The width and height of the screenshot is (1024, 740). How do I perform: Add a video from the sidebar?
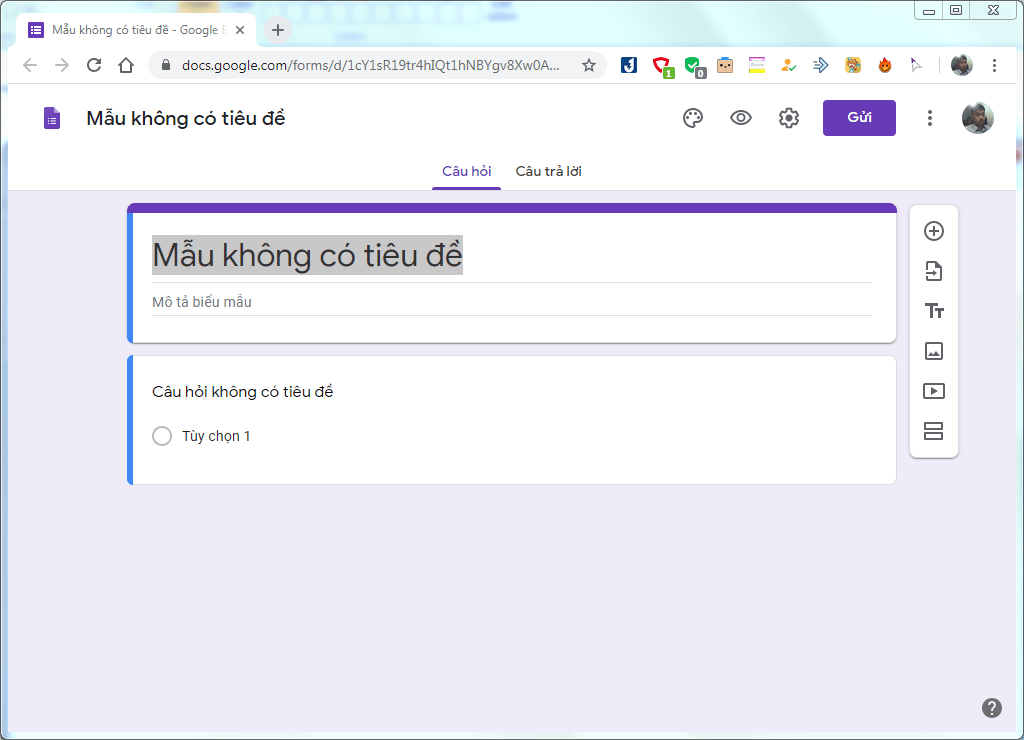[x=933, y=391]
